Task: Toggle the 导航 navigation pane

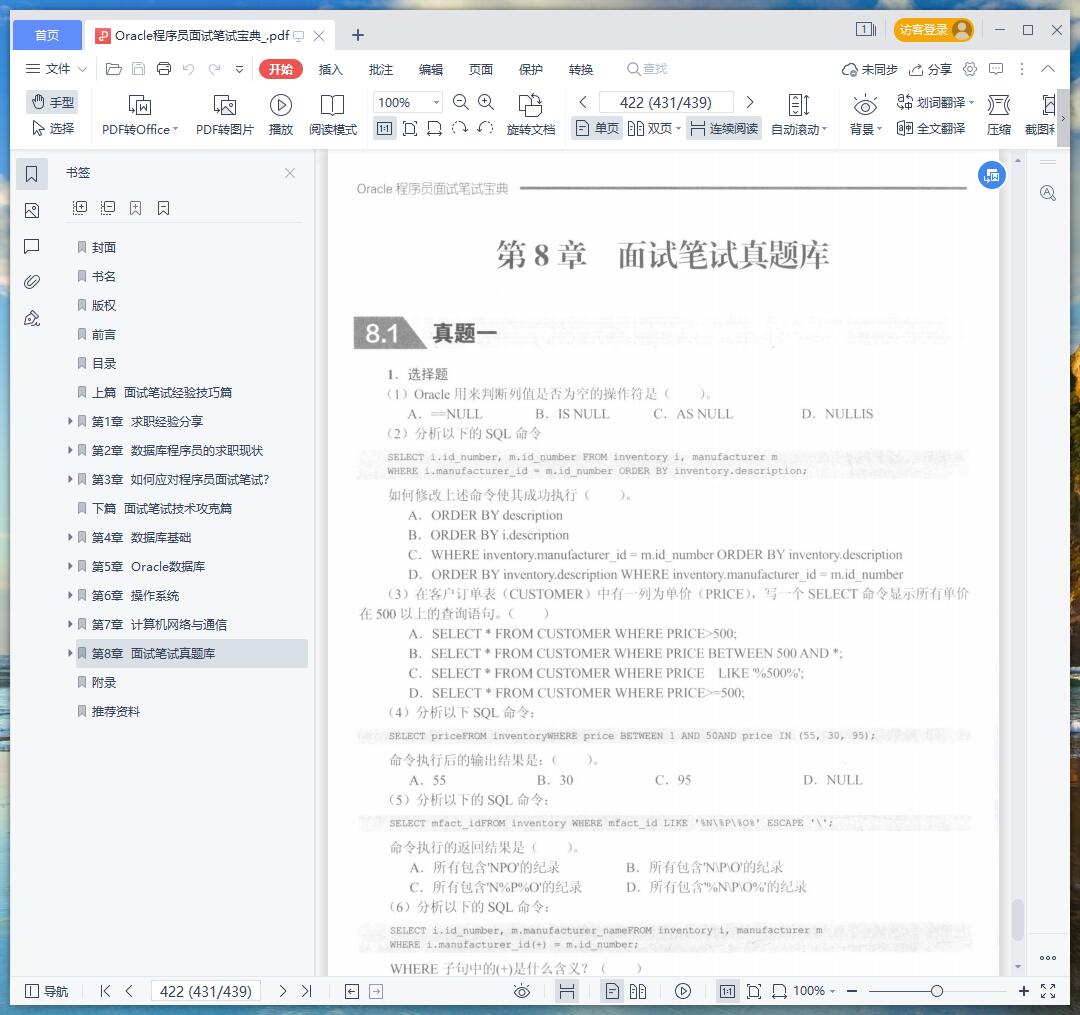Action: (47, 991)
